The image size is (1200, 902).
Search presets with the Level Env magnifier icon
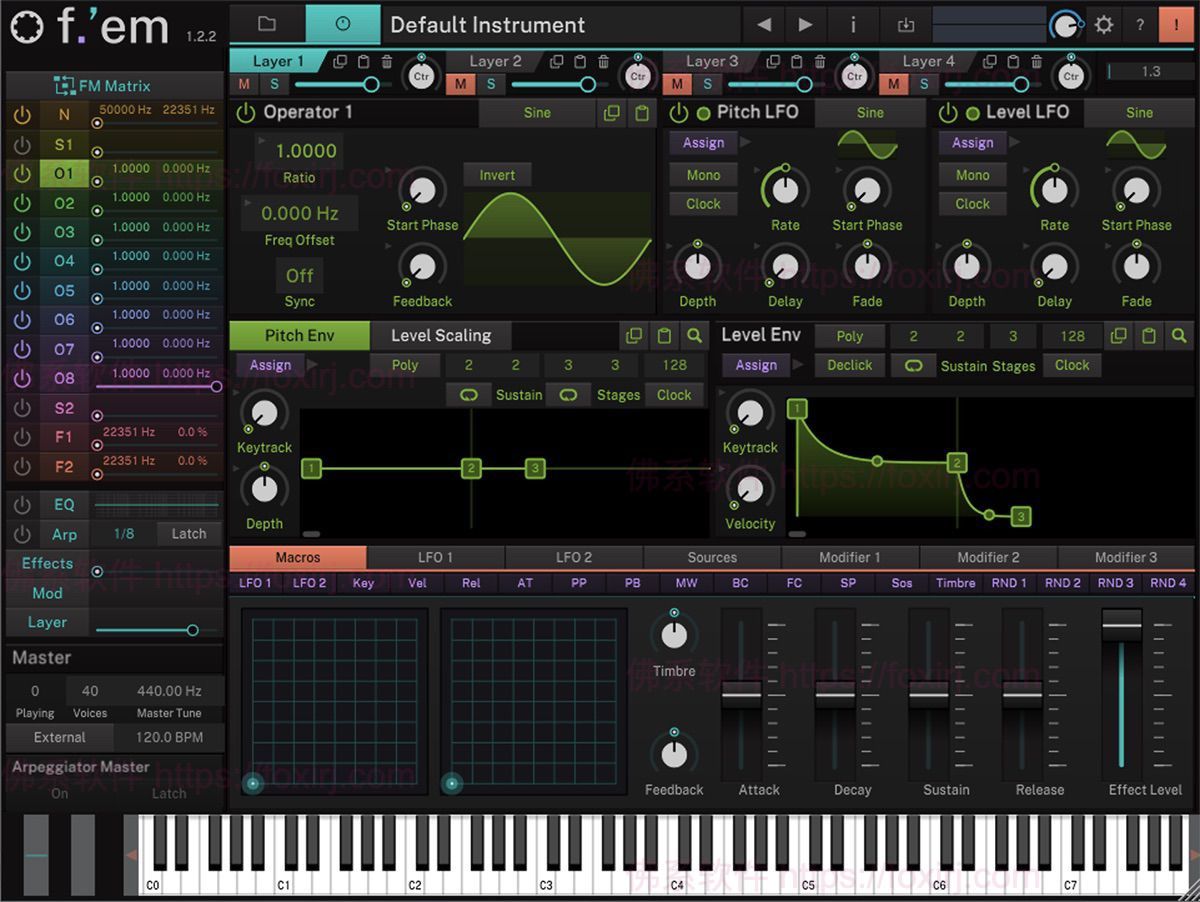coord(1177,335)
